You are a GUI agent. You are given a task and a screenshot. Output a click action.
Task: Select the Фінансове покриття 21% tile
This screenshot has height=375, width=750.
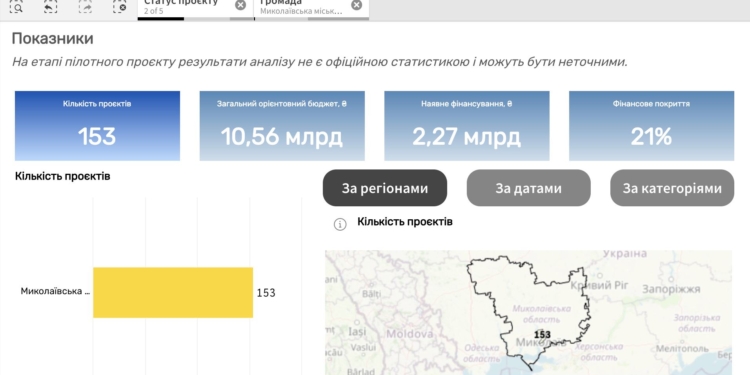(x=651, y=126)
